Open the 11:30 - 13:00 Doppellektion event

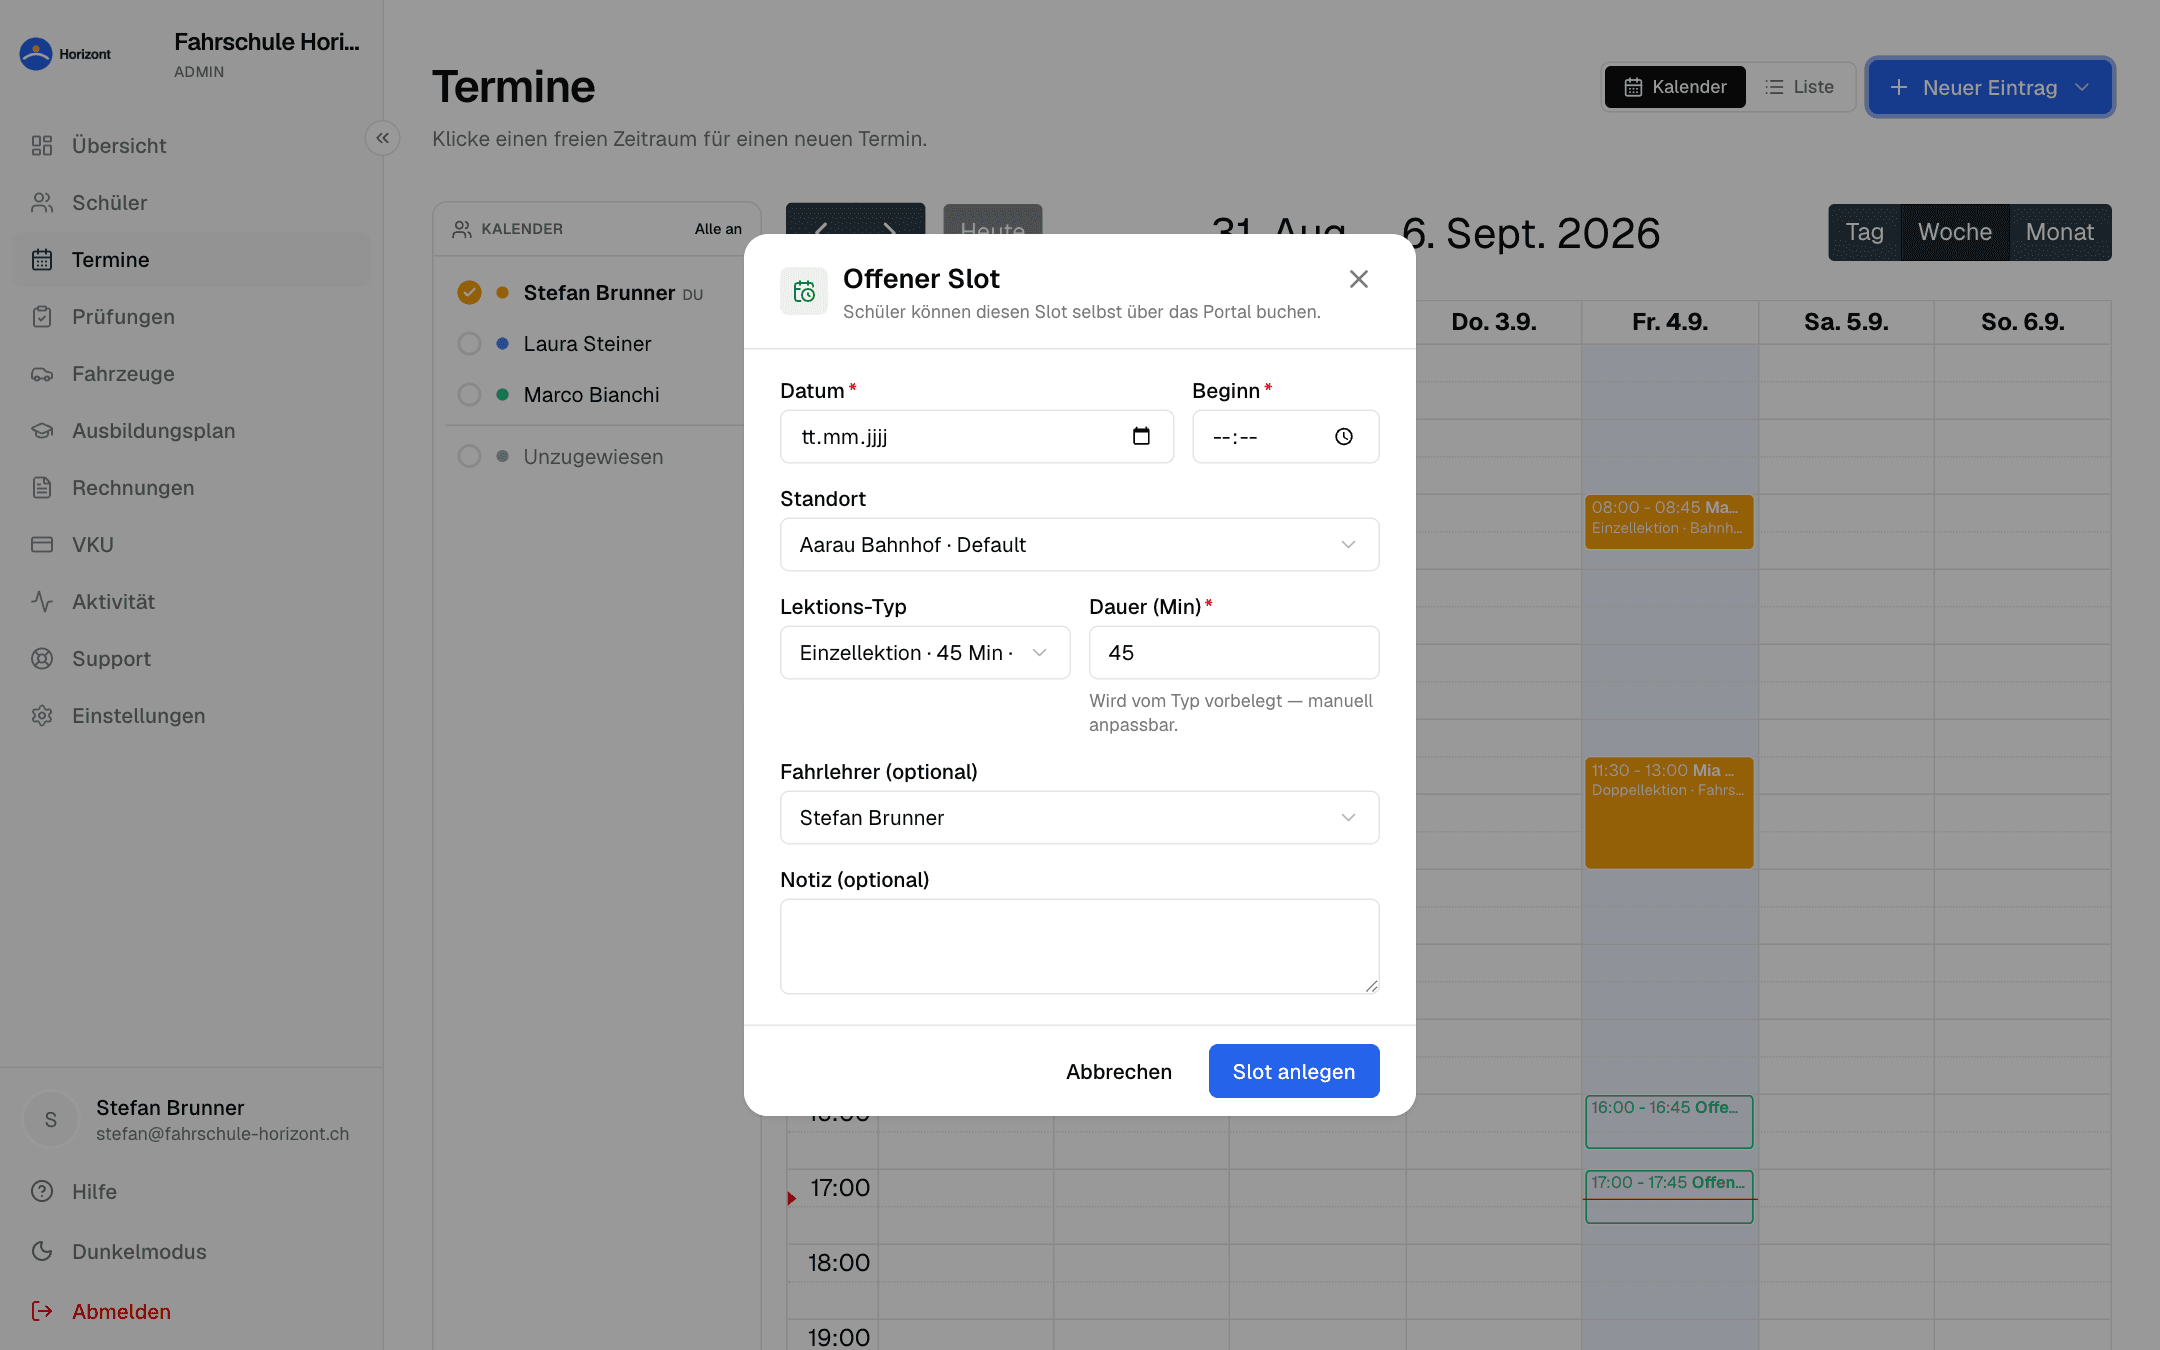[x=1669, y=812]
